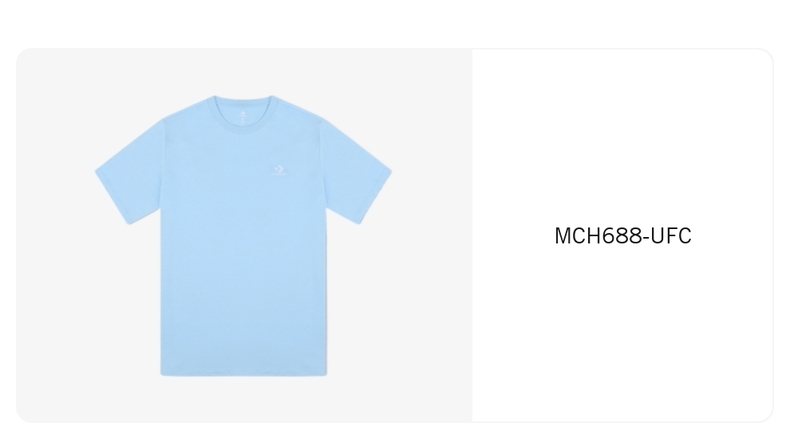The width and height of the screenshot is (790, 423).
Task: Click the blank white strip above the product card
Action: (x=395, y=23)
